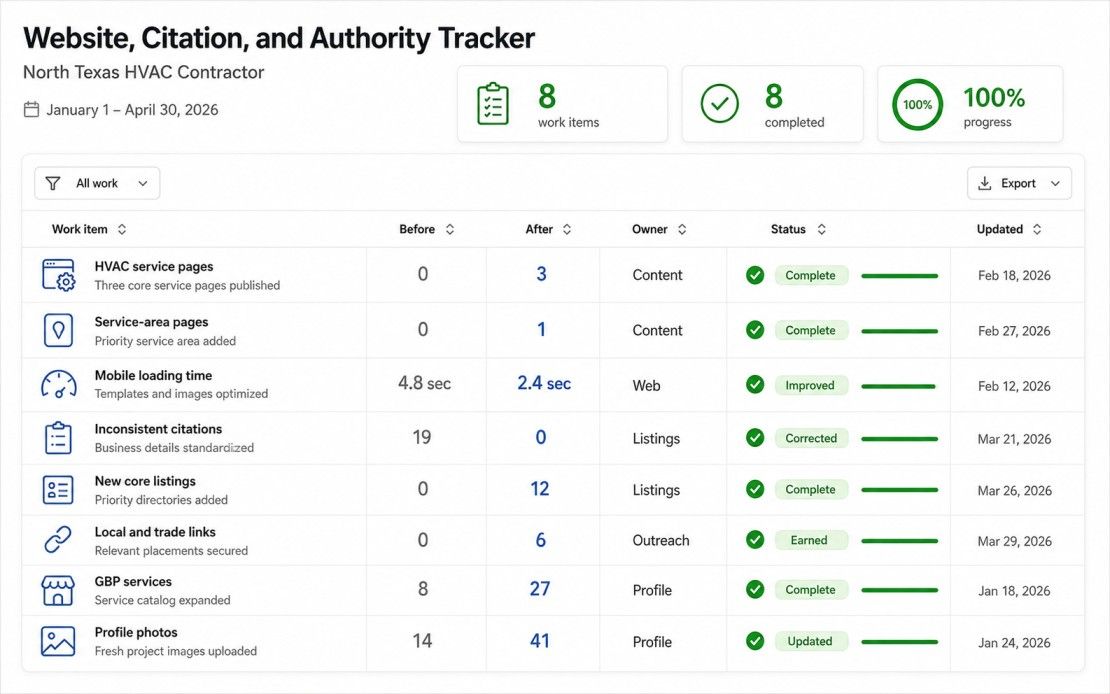Click the Profile photos image icon
The height and width of the screenshot is (694, 1110).
[x=58, y=641]
